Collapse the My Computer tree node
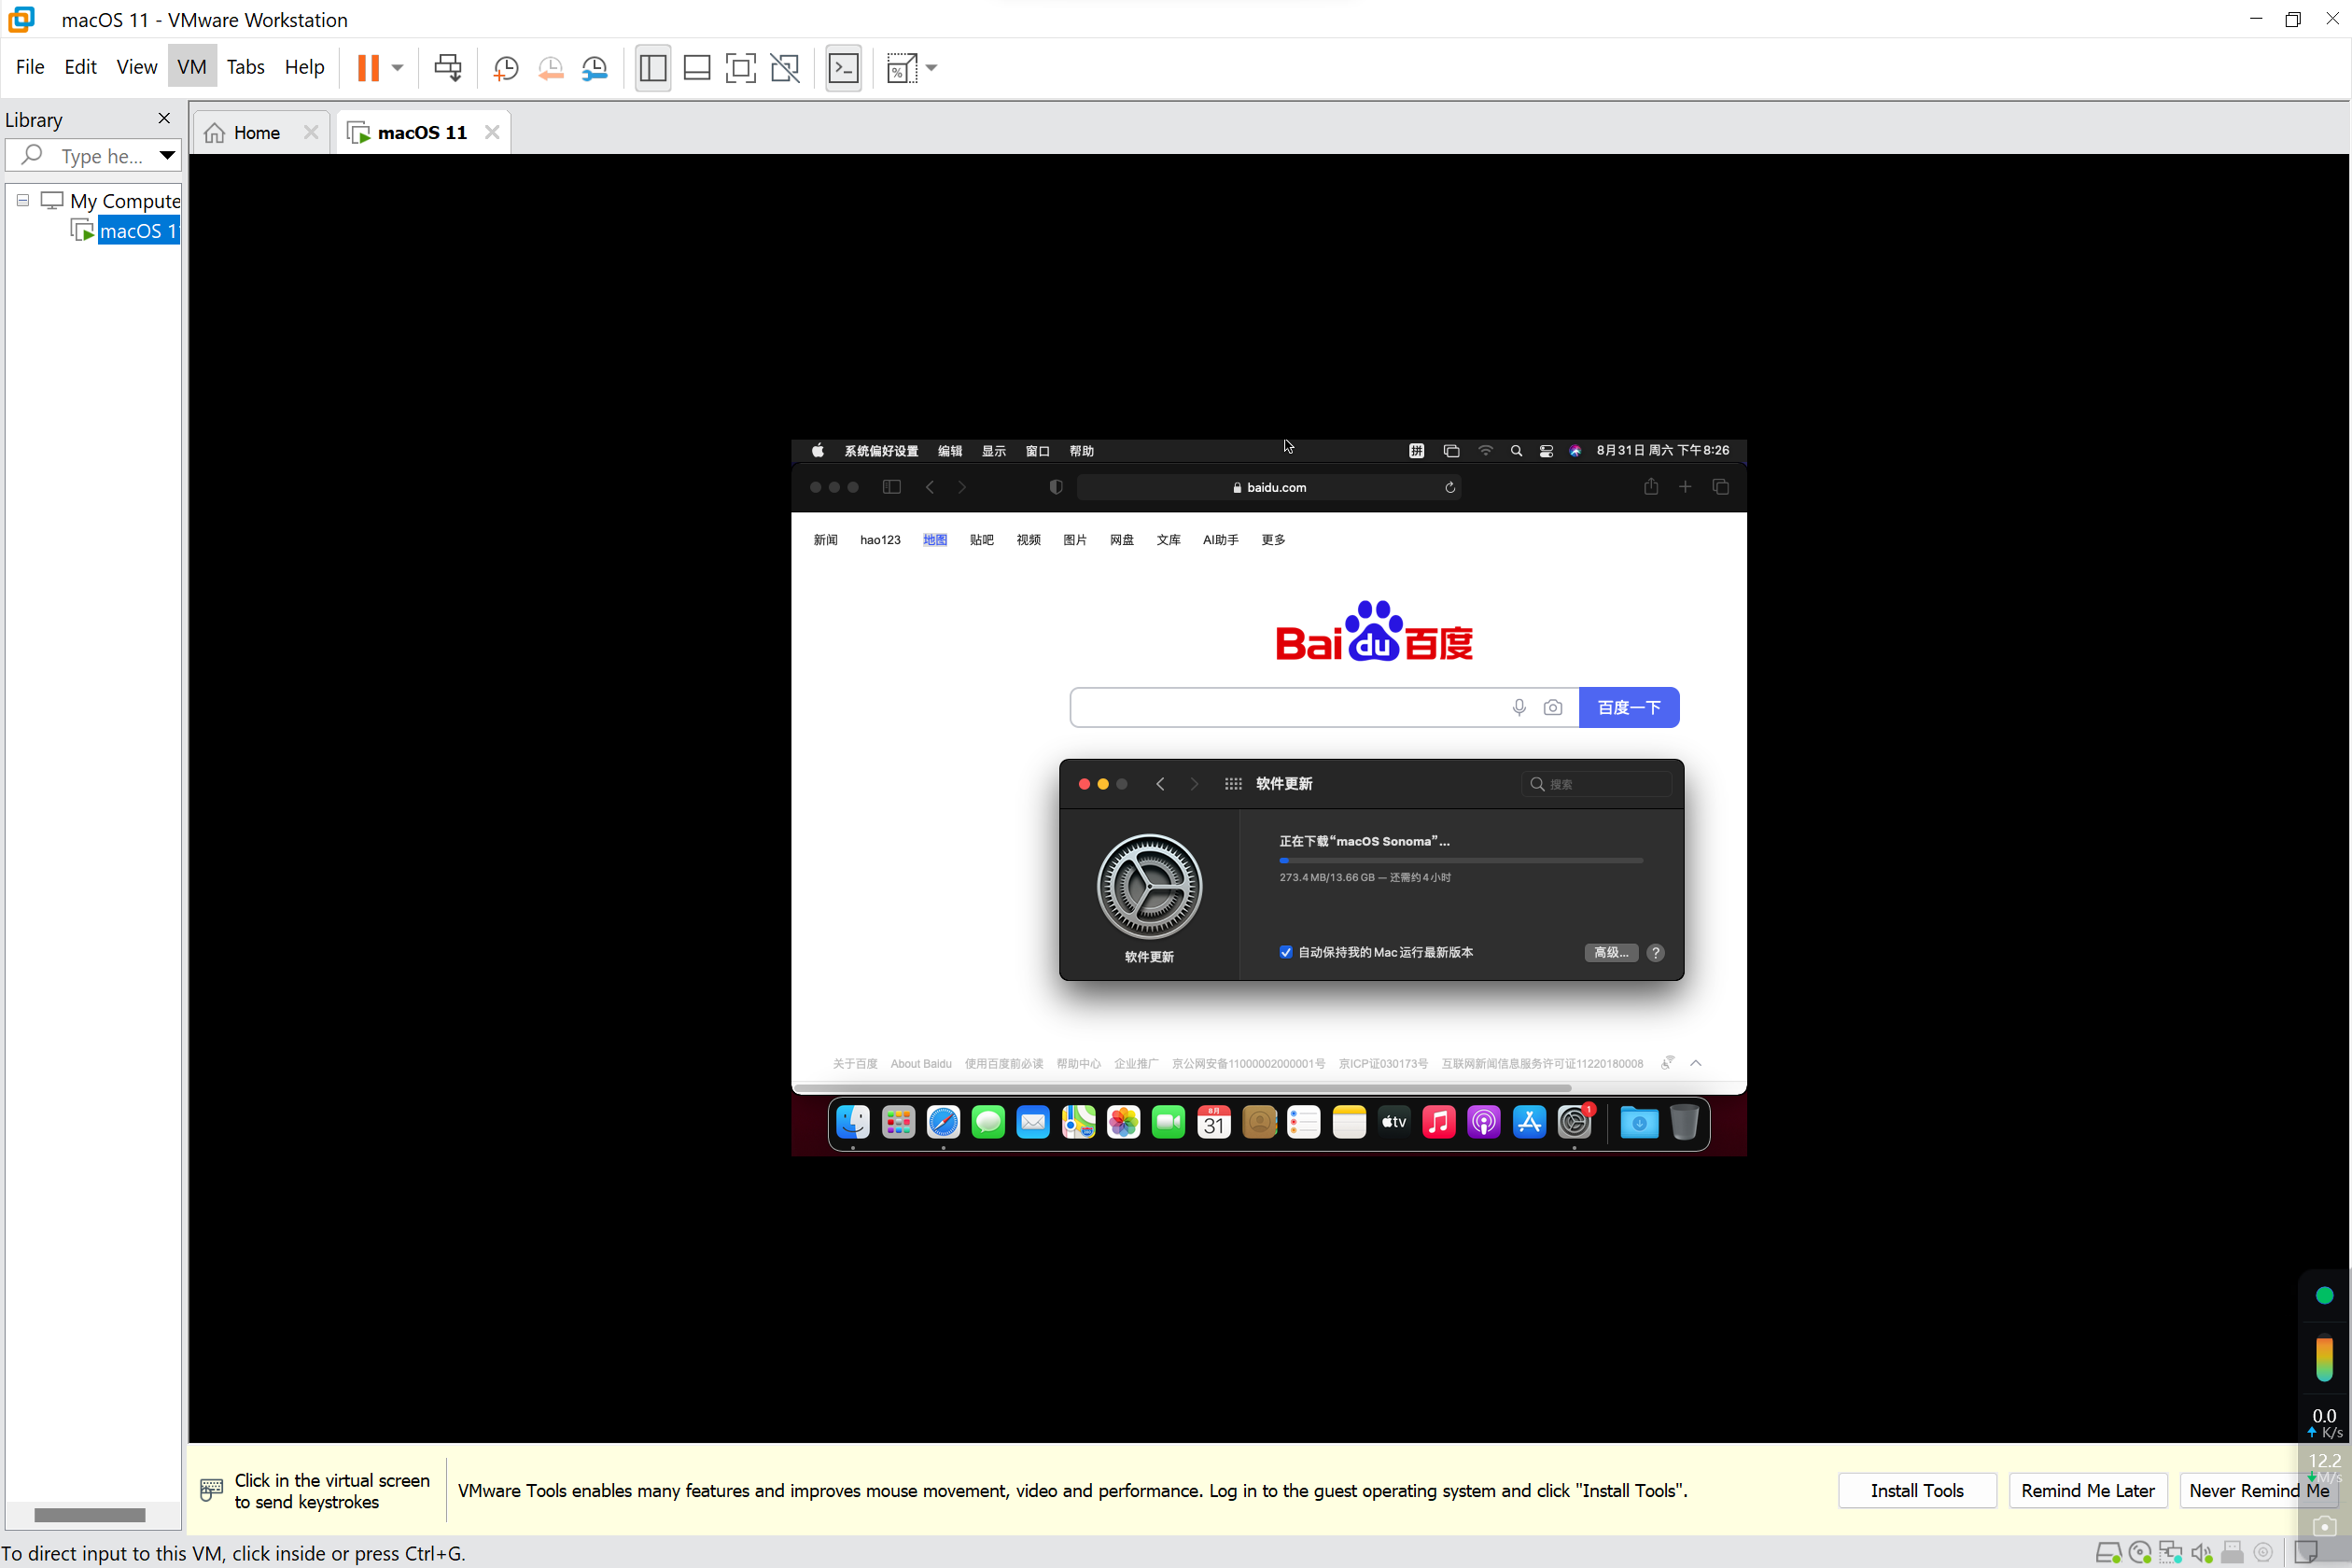The width and height of the screenshot is (2352, 1568). 22,200
